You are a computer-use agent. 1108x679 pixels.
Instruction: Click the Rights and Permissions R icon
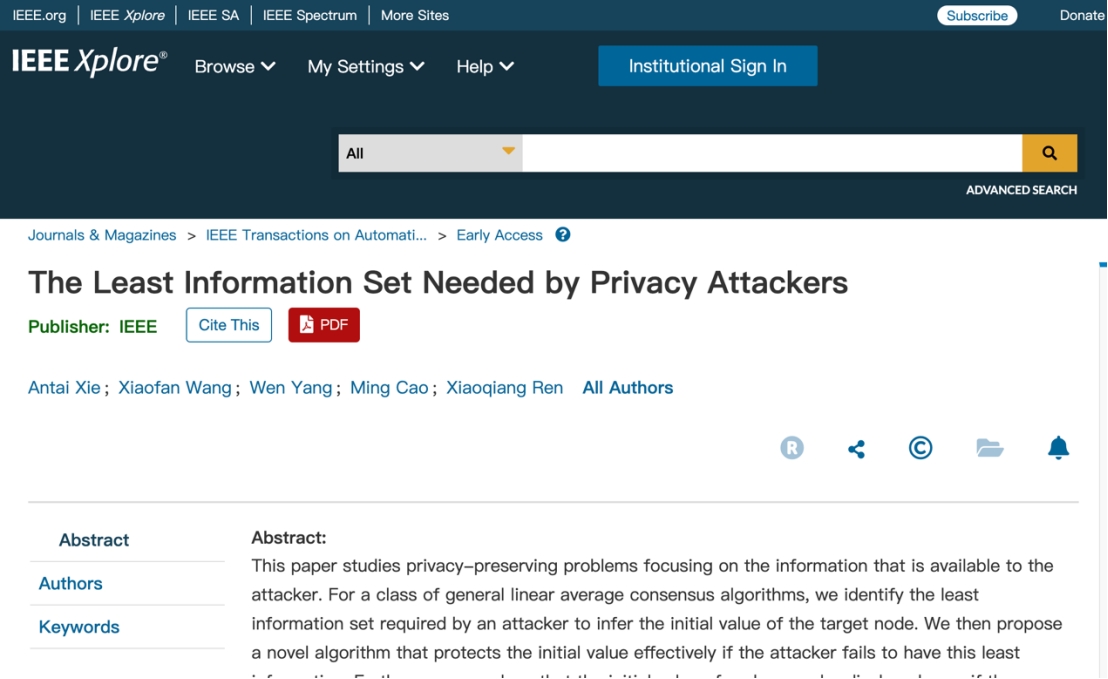click(792, 448)
